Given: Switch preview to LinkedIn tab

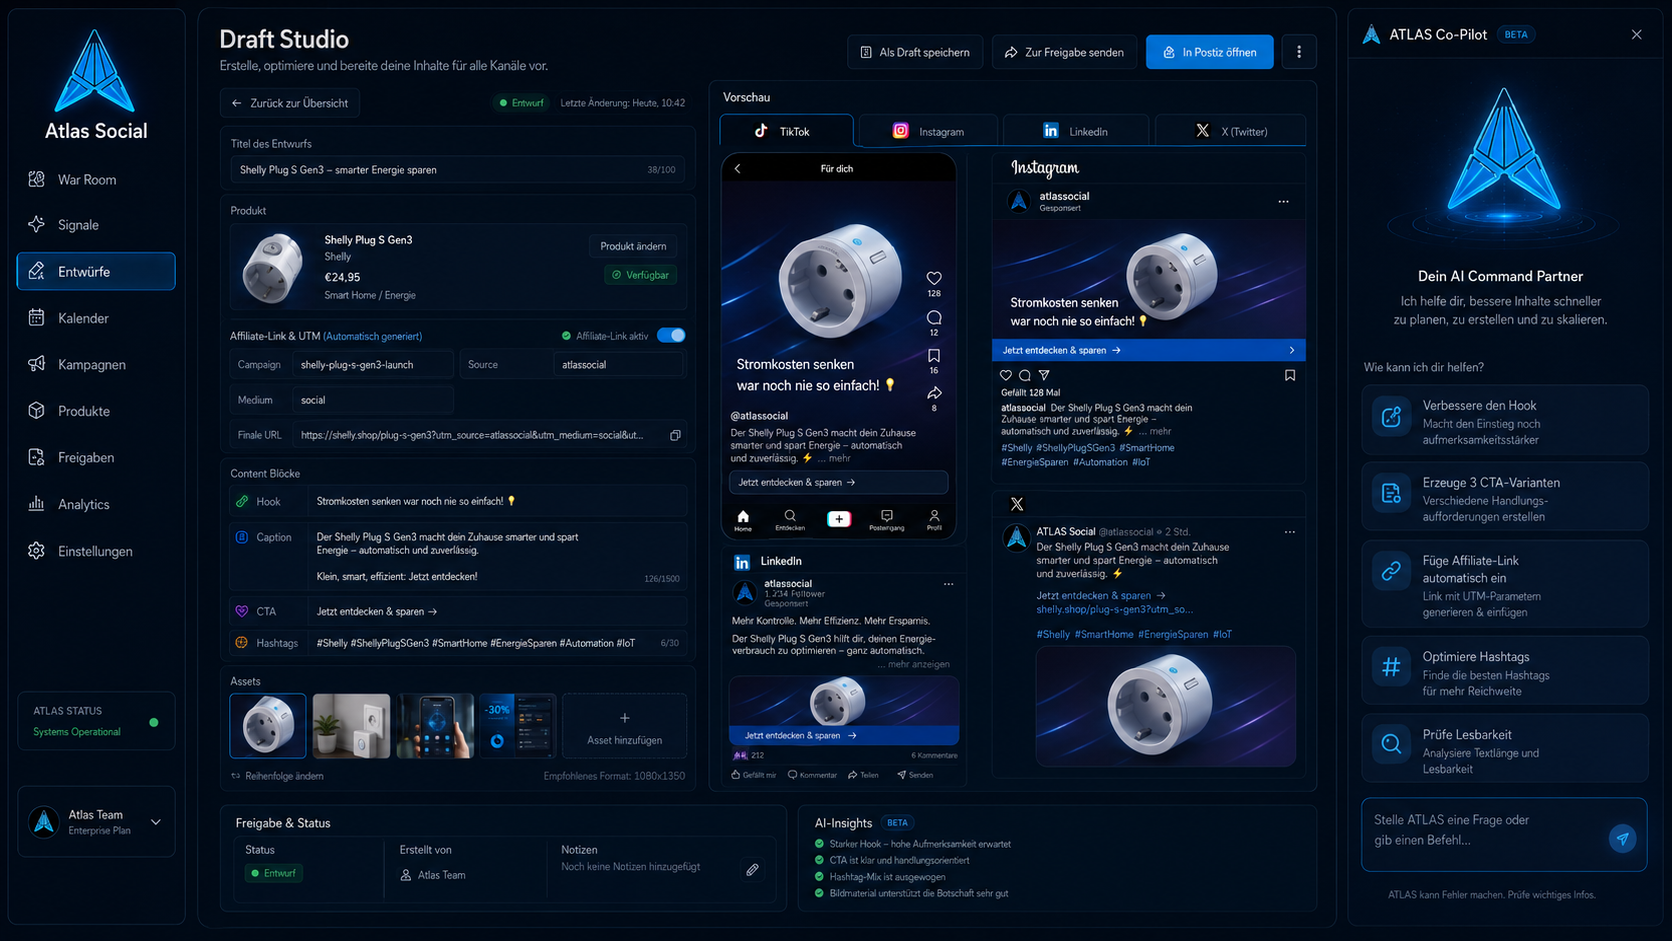Looking at the screenshot, I should [x=1076, y=131].
